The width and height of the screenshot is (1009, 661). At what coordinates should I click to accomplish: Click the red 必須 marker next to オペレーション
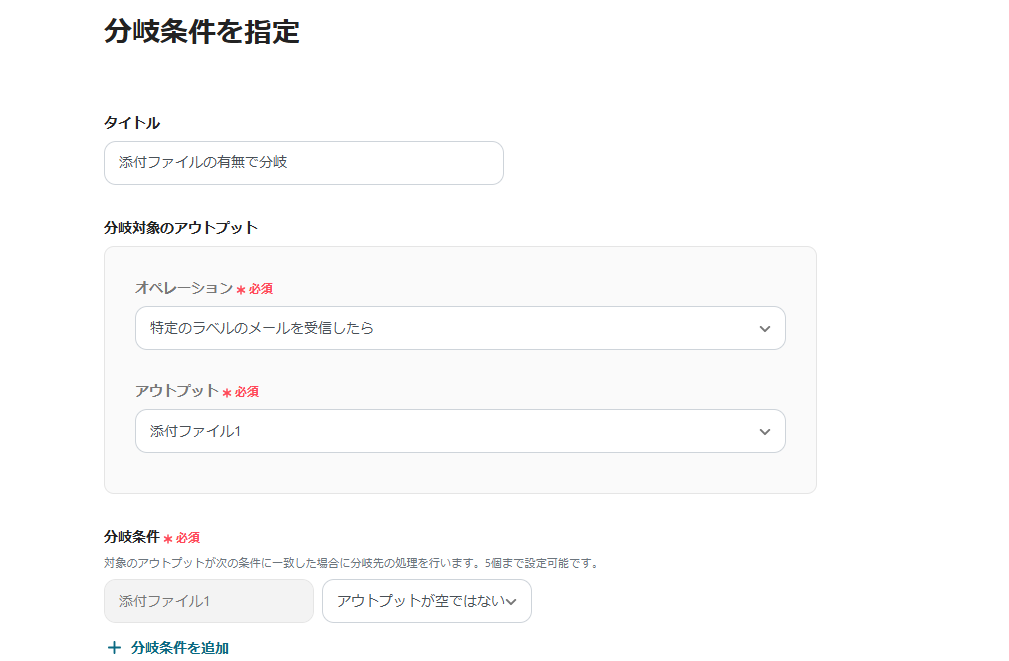click(255, 289)
